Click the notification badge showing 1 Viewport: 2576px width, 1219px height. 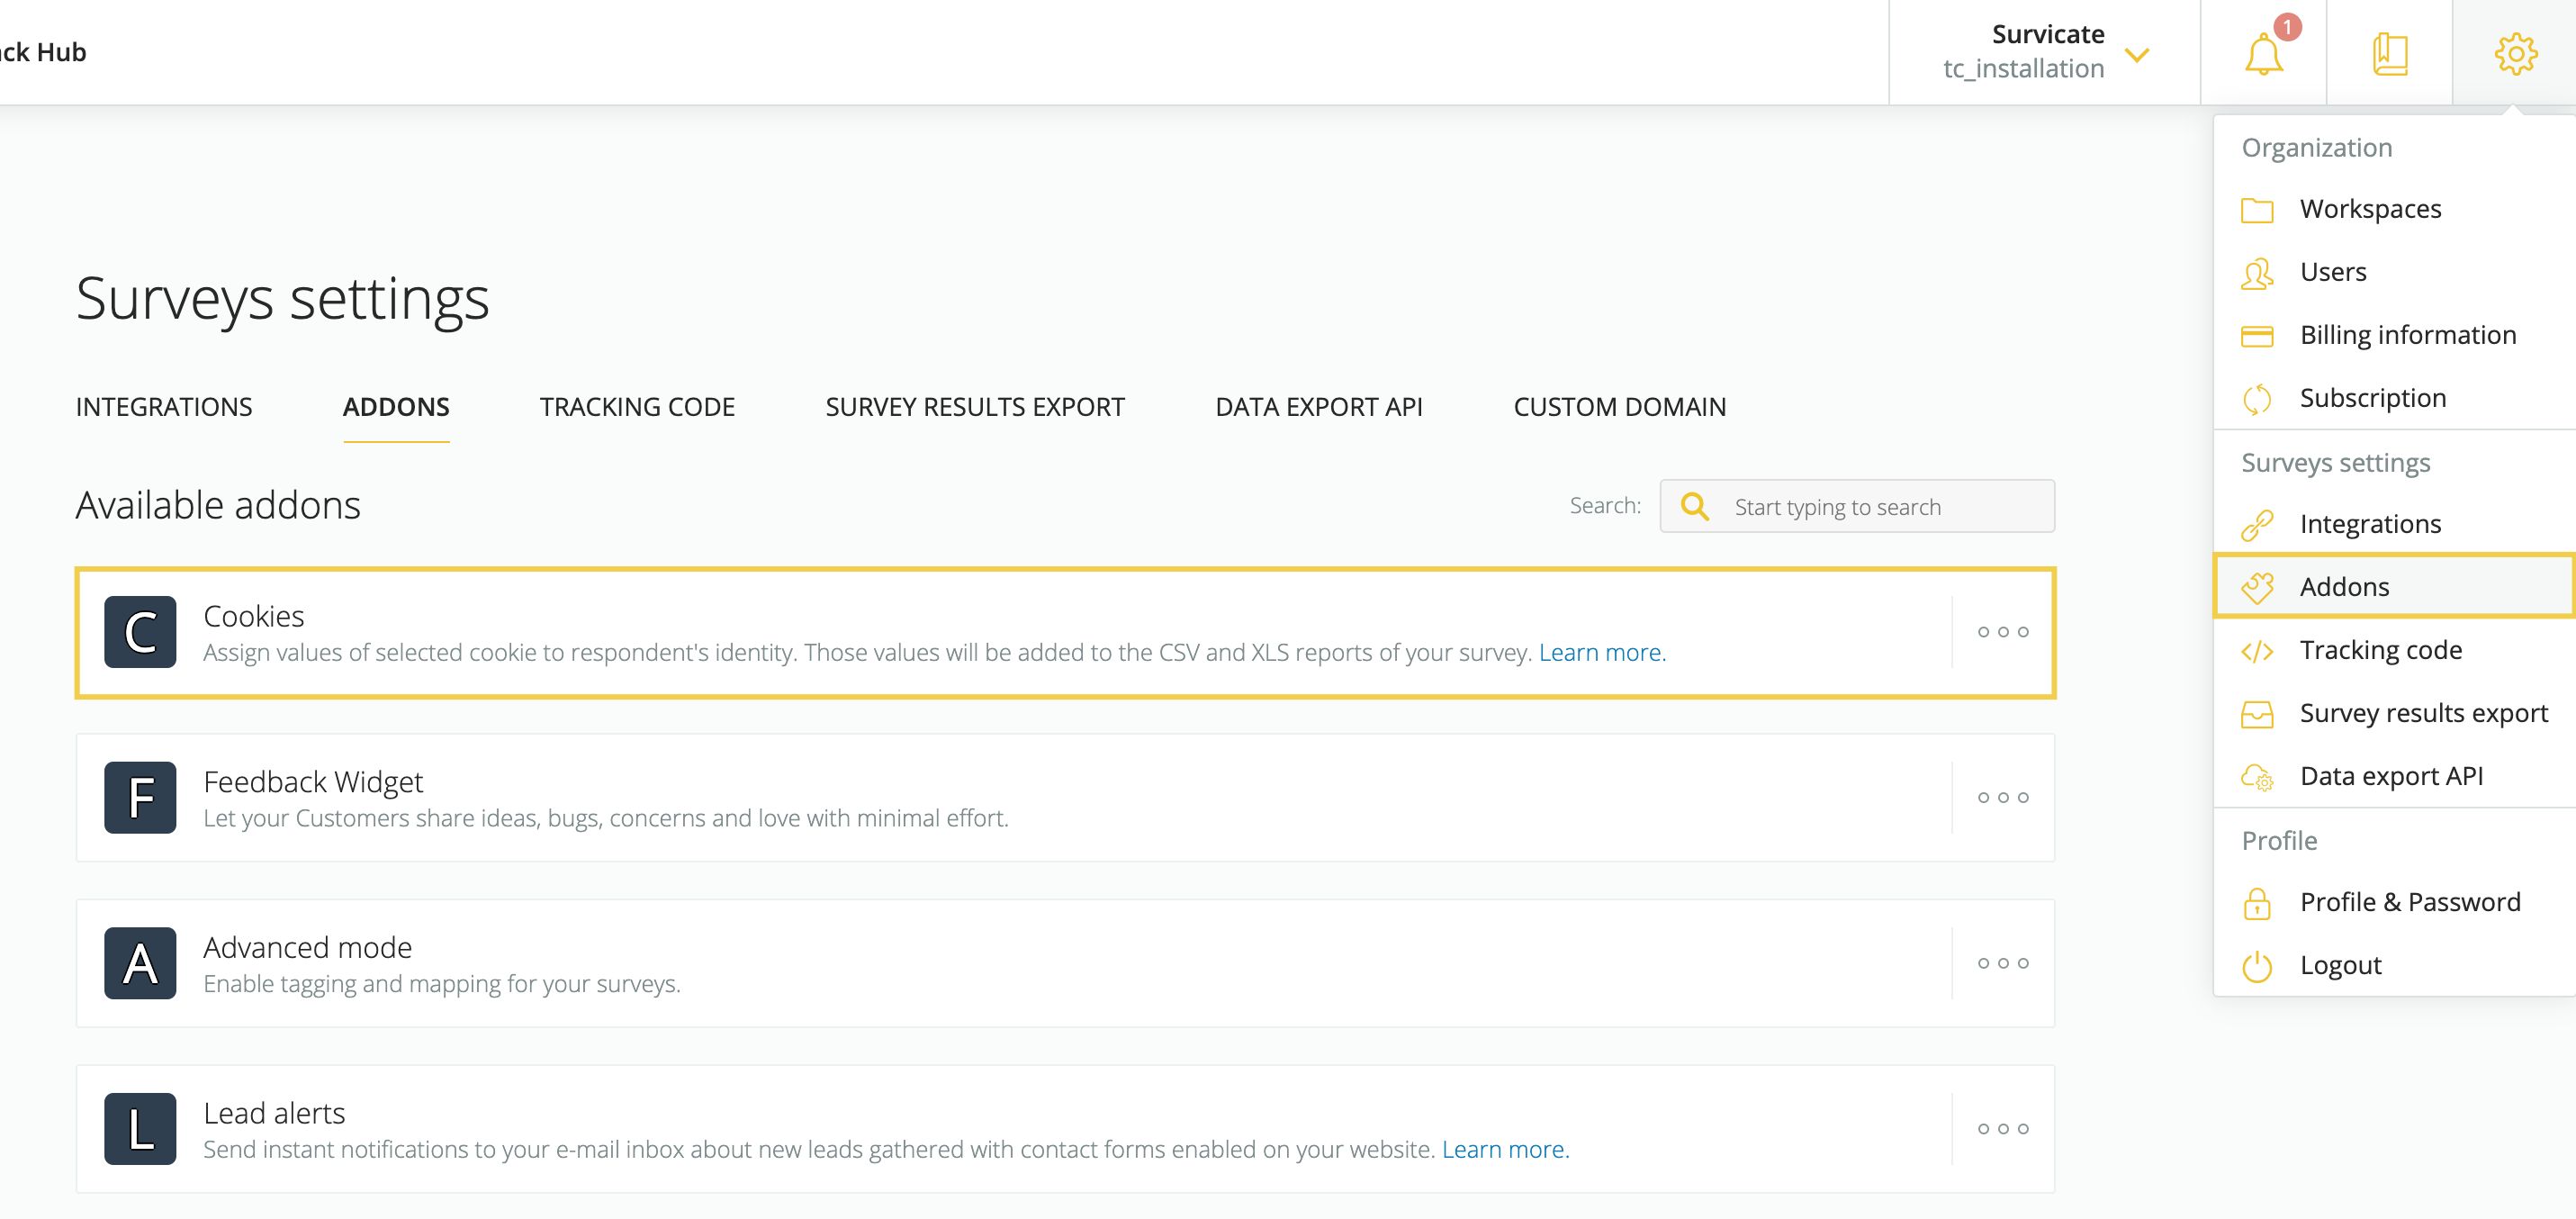(2287, 27)
